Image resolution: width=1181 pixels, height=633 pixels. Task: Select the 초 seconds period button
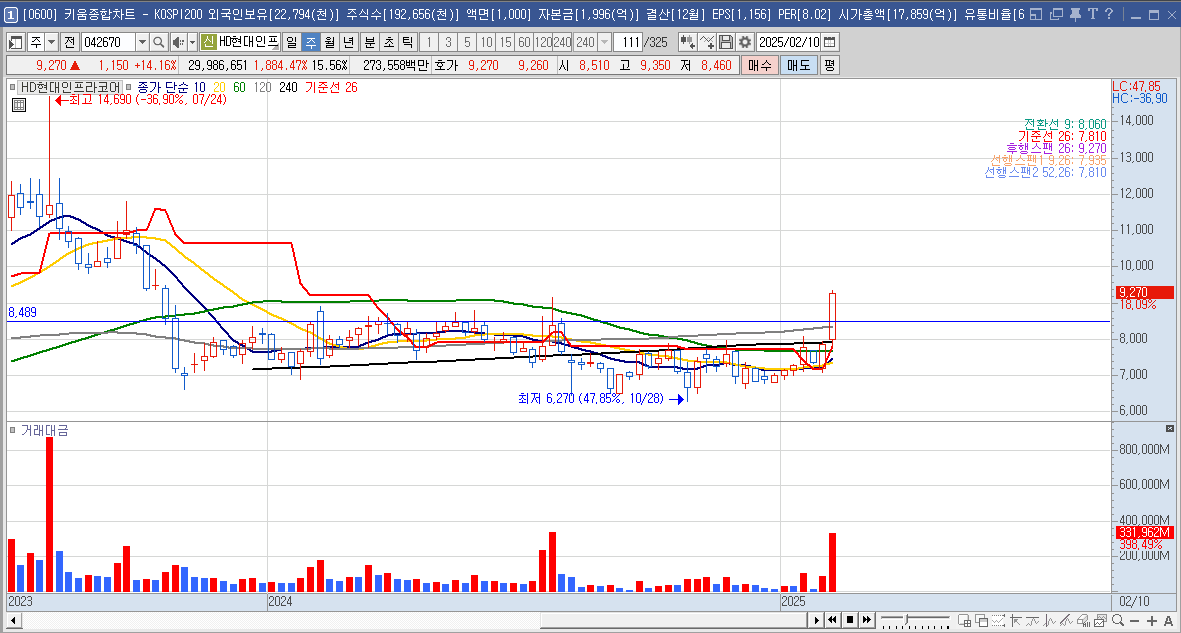(387, 42)
